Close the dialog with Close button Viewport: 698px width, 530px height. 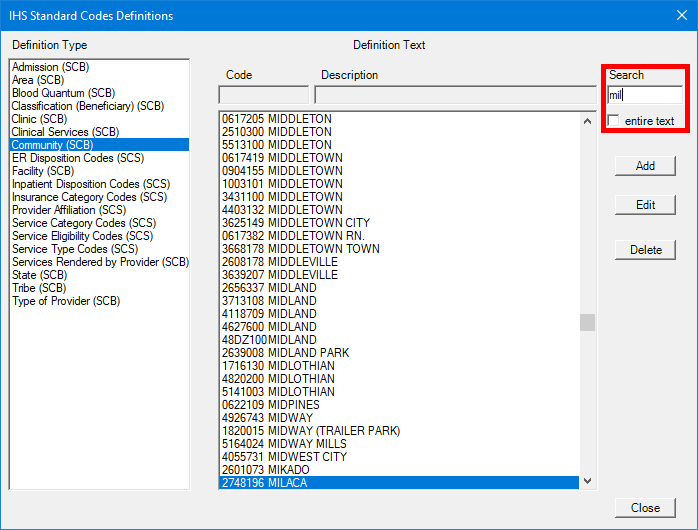point(645,508)
